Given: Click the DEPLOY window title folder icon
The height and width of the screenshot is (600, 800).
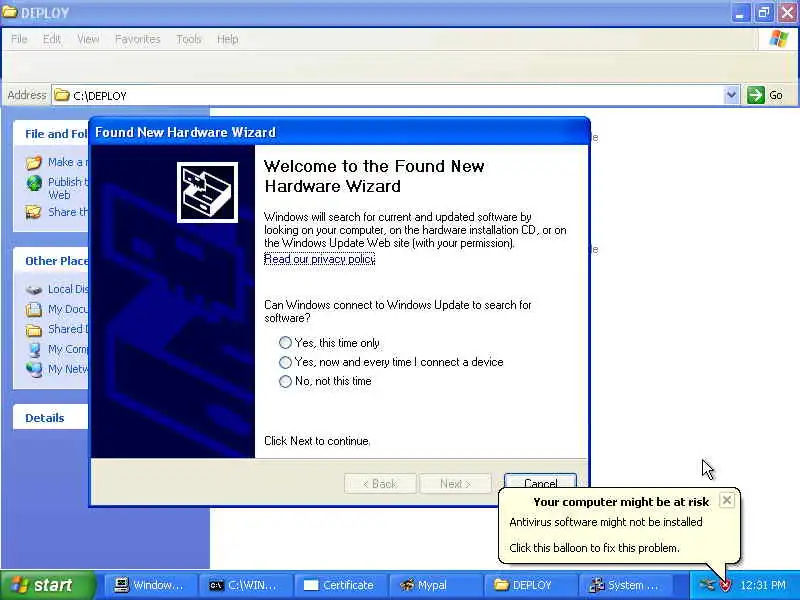Looking at the screenshot, I should tap(10, 12).
